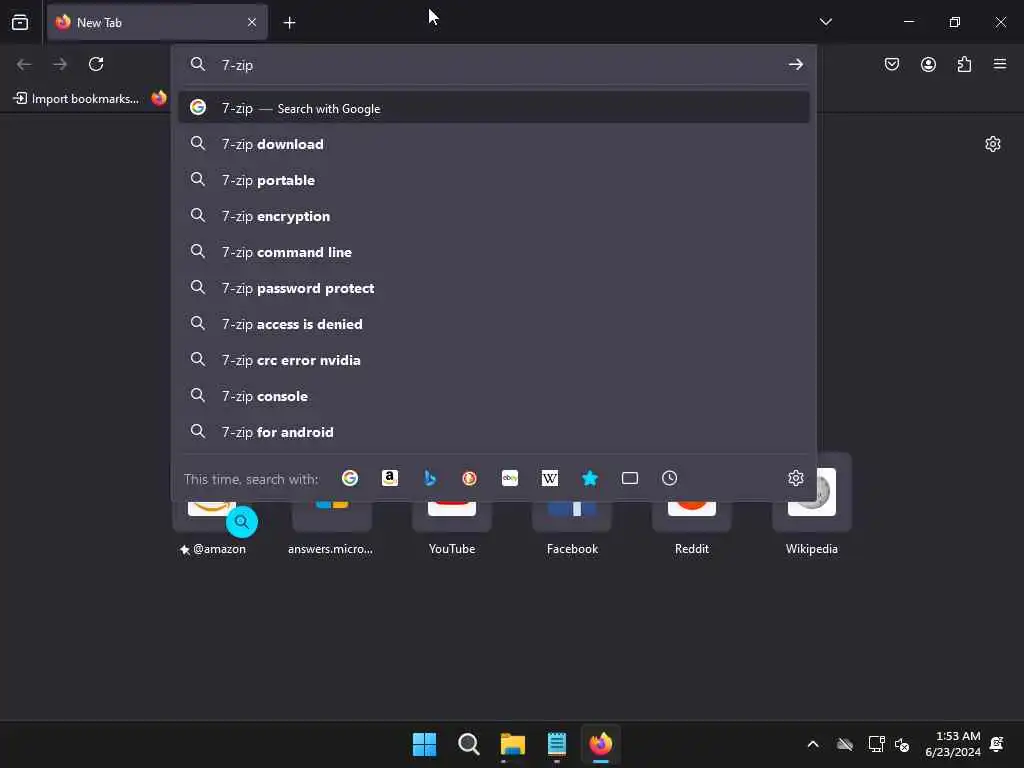
Task: Personalize new tab gear icon
Action: [x=993, y=144]
